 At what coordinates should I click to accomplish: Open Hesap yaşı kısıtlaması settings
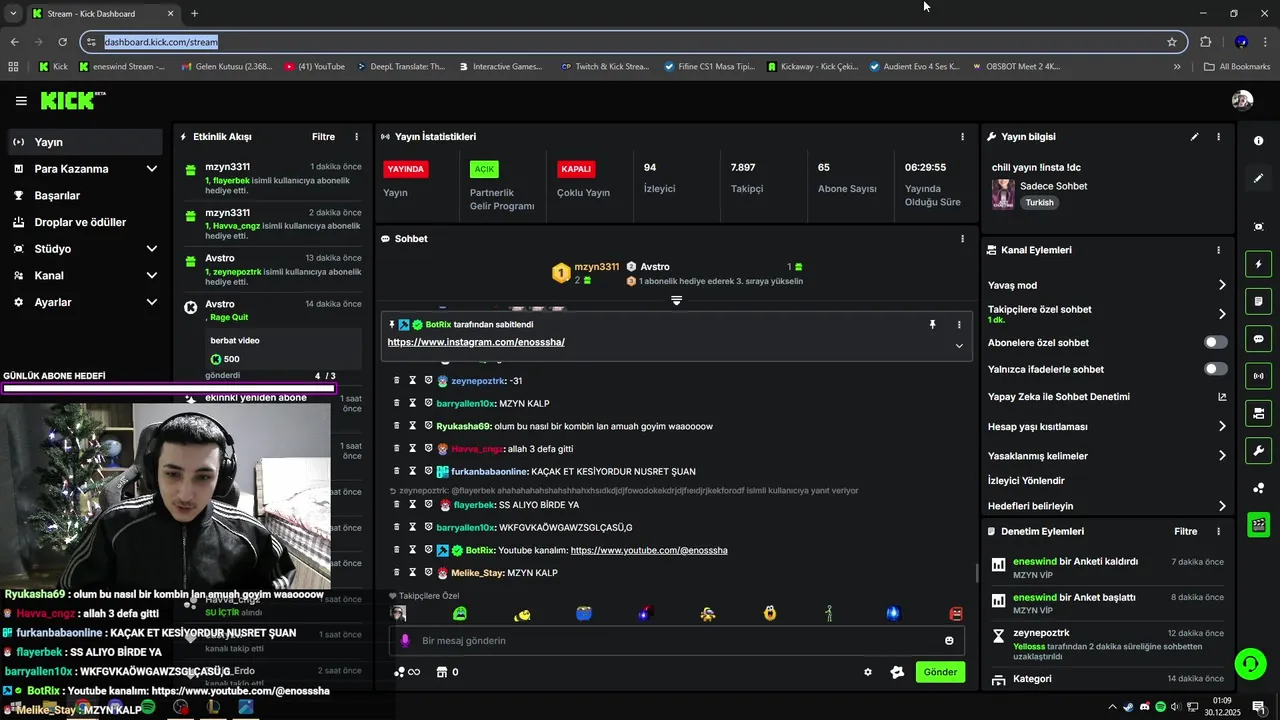point(1107,426)
